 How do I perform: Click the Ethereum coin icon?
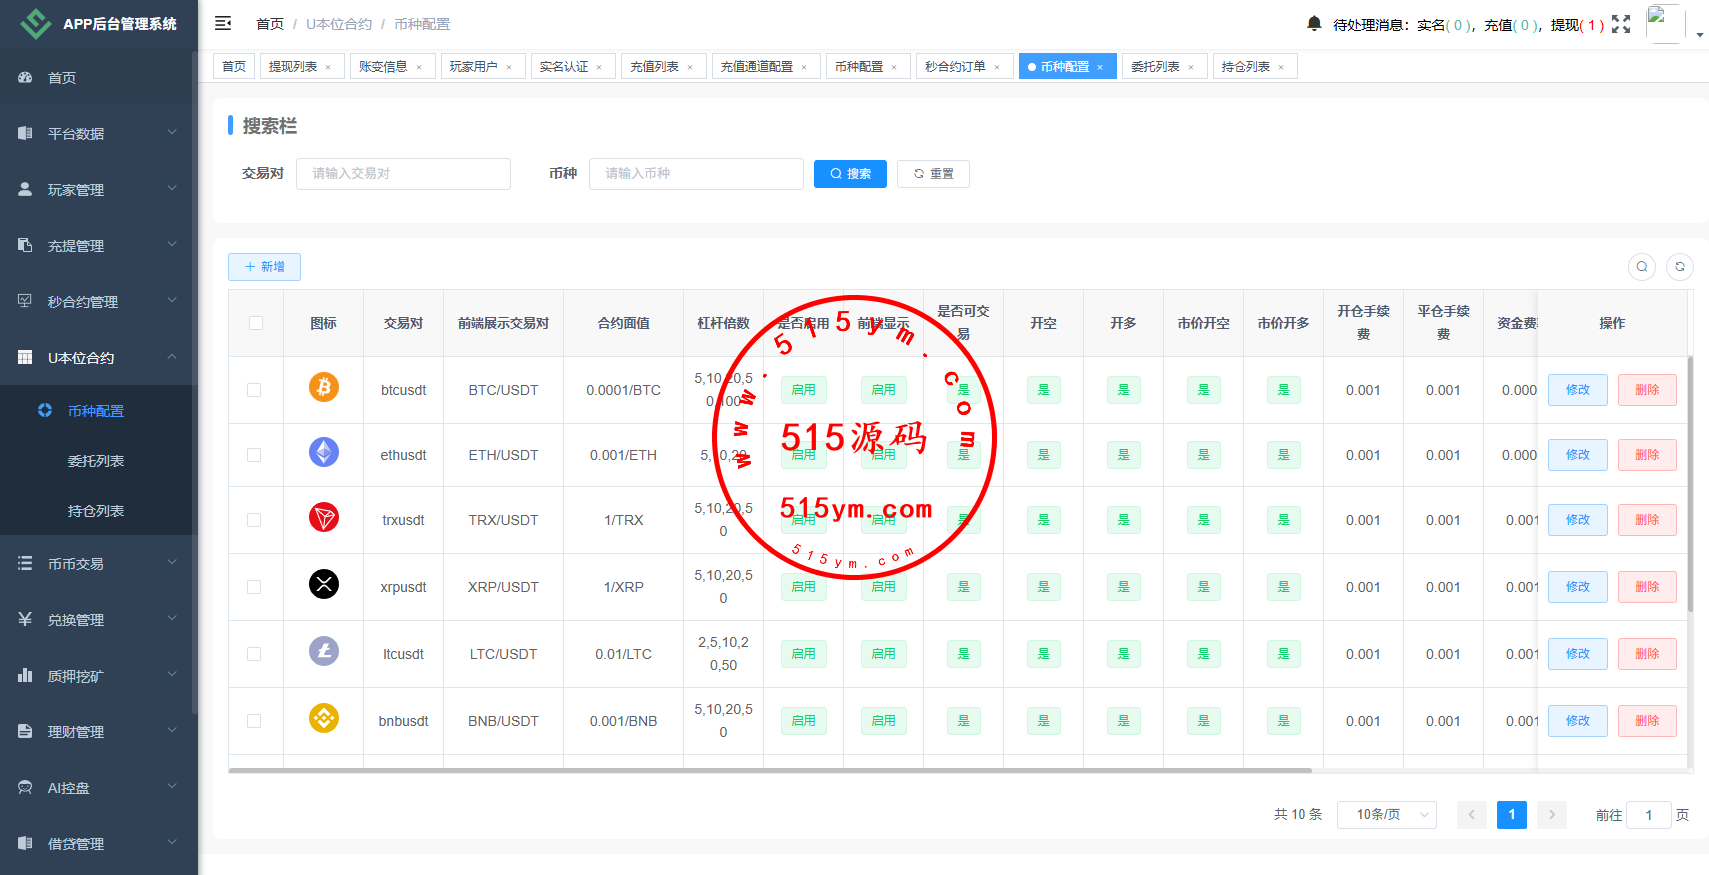click(323, 453)
